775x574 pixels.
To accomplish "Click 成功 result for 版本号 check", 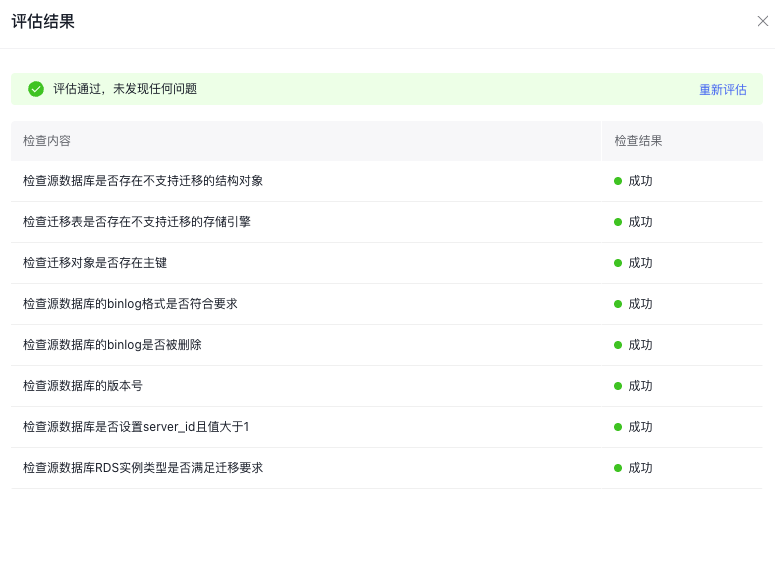I will pyautogui.click(x=640, y=386).
